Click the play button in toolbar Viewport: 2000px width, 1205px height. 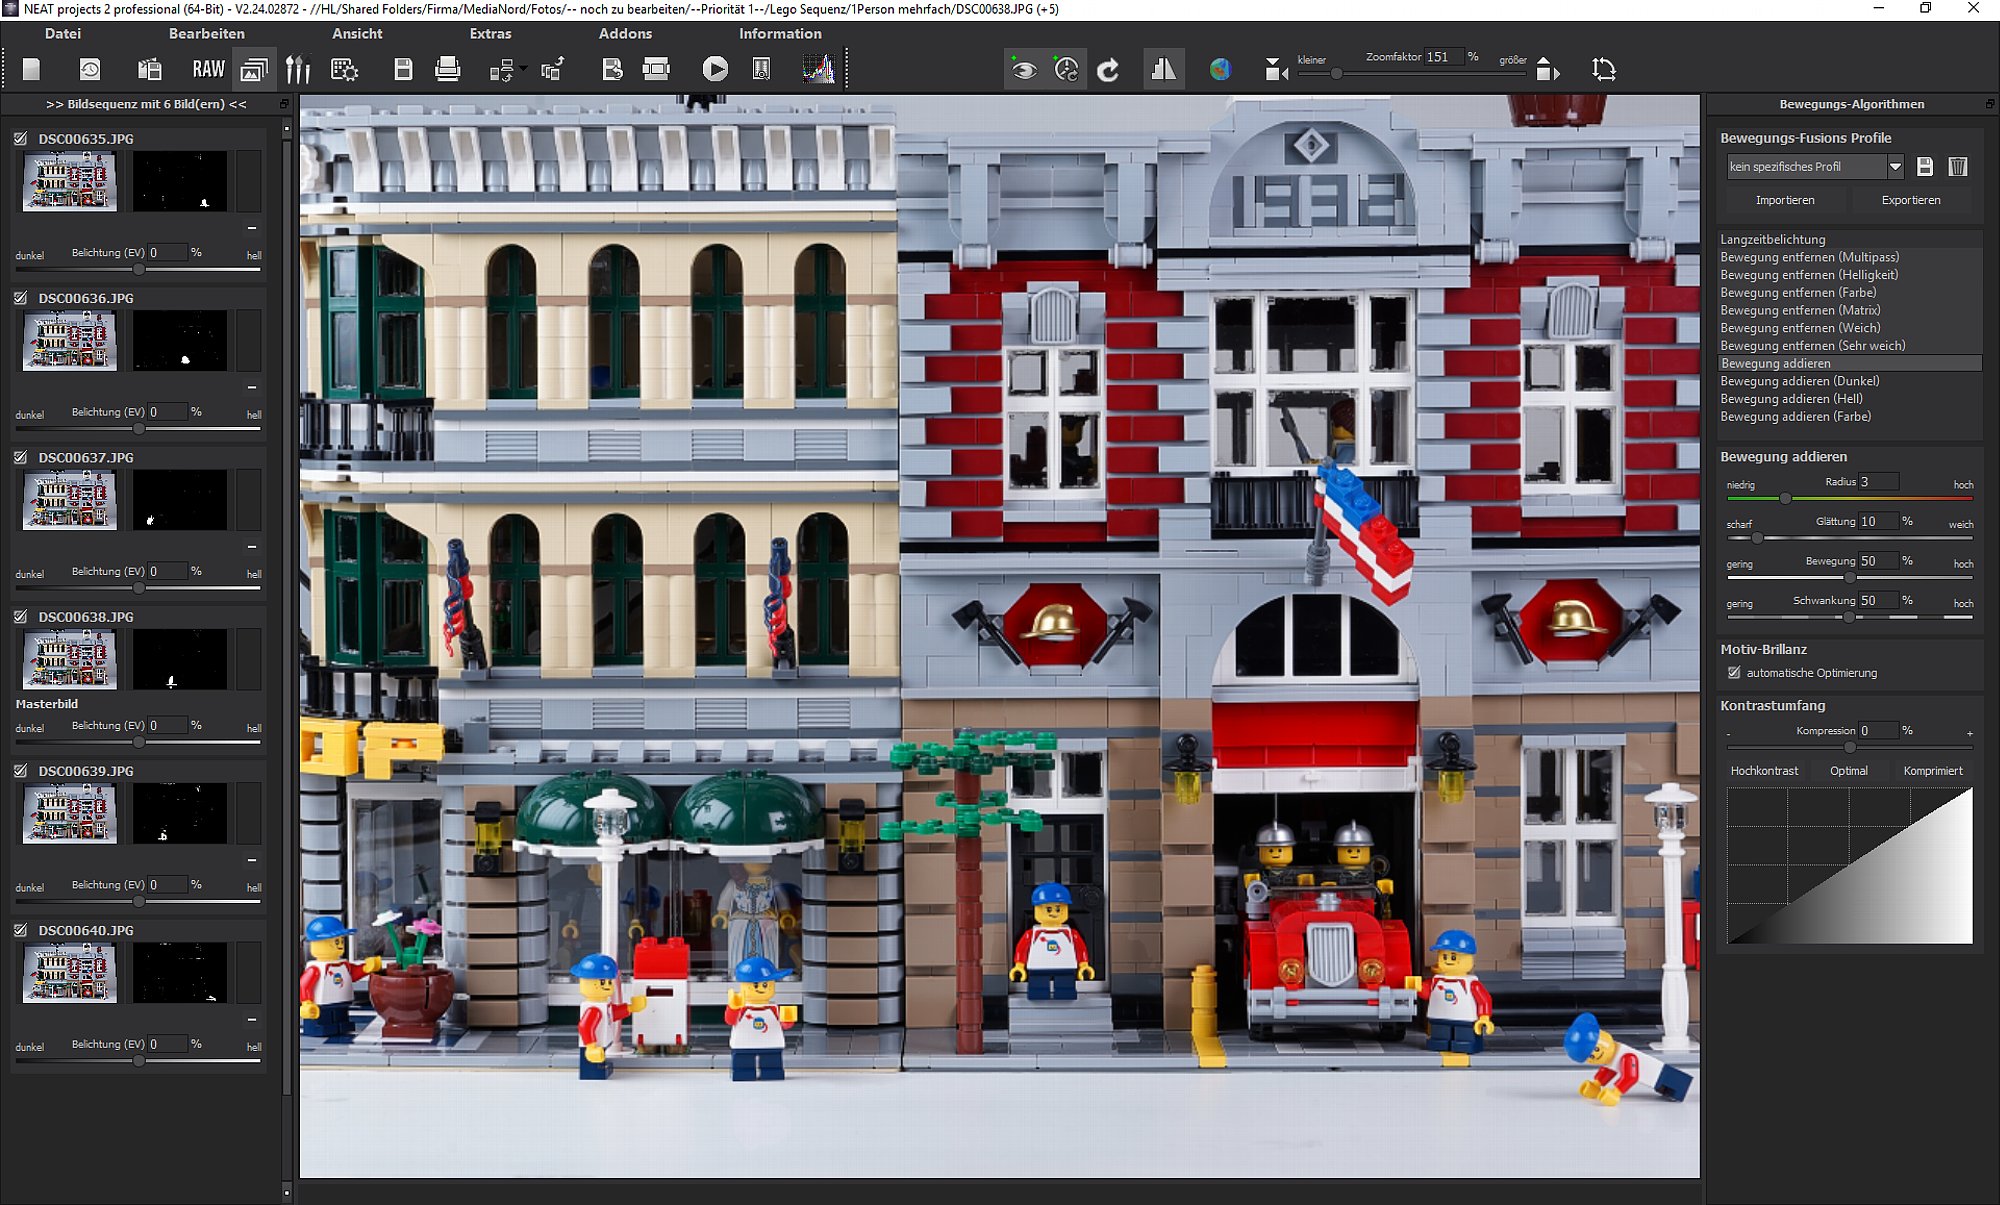(714, 69)
